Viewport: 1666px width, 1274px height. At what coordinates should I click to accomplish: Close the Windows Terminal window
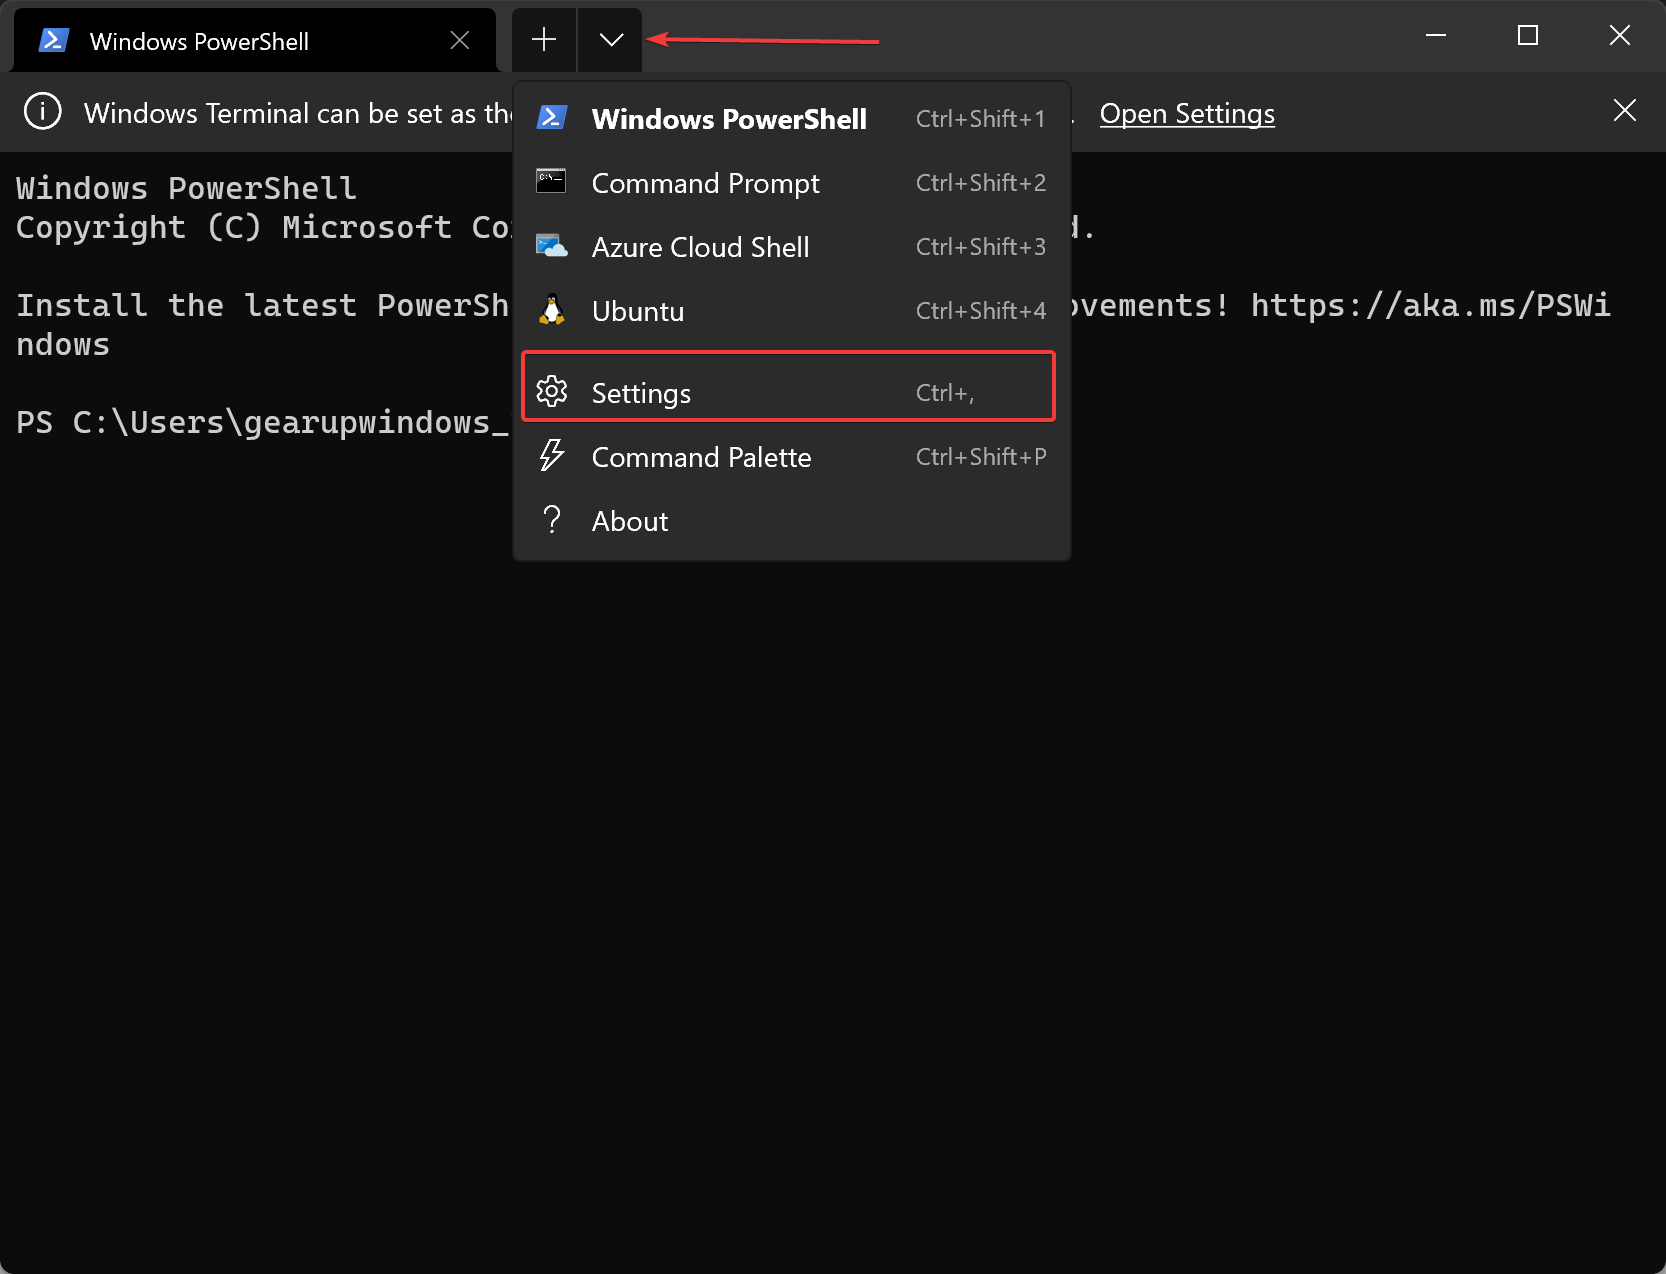click(x=1620, y=36)
